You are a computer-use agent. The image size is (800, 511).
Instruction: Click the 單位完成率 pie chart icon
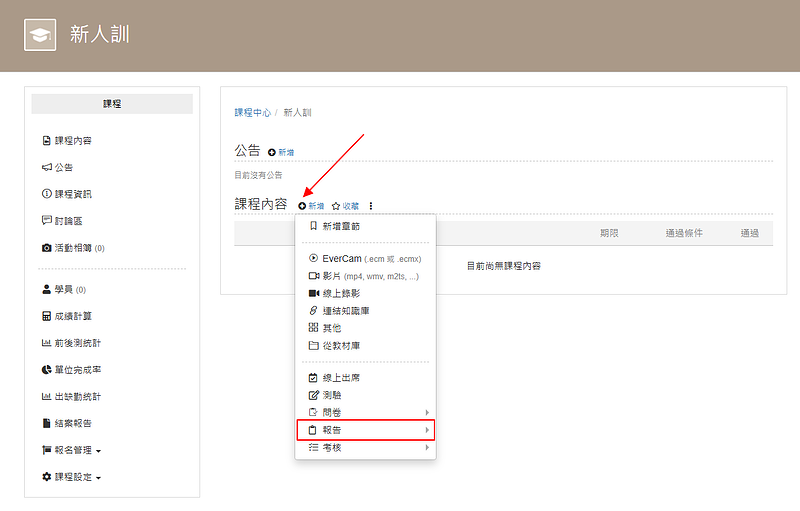pyautogui.click(x=46, y=370)
